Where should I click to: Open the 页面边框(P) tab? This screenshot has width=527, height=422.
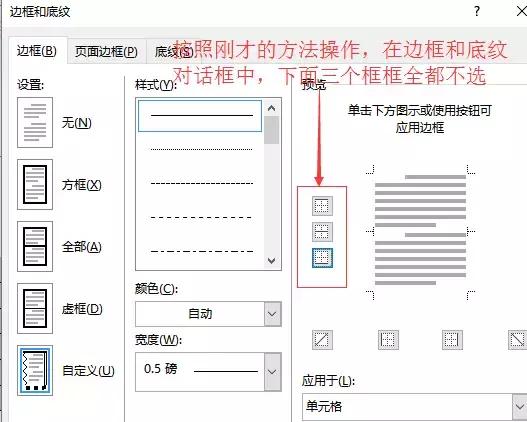tap(107, 52)
